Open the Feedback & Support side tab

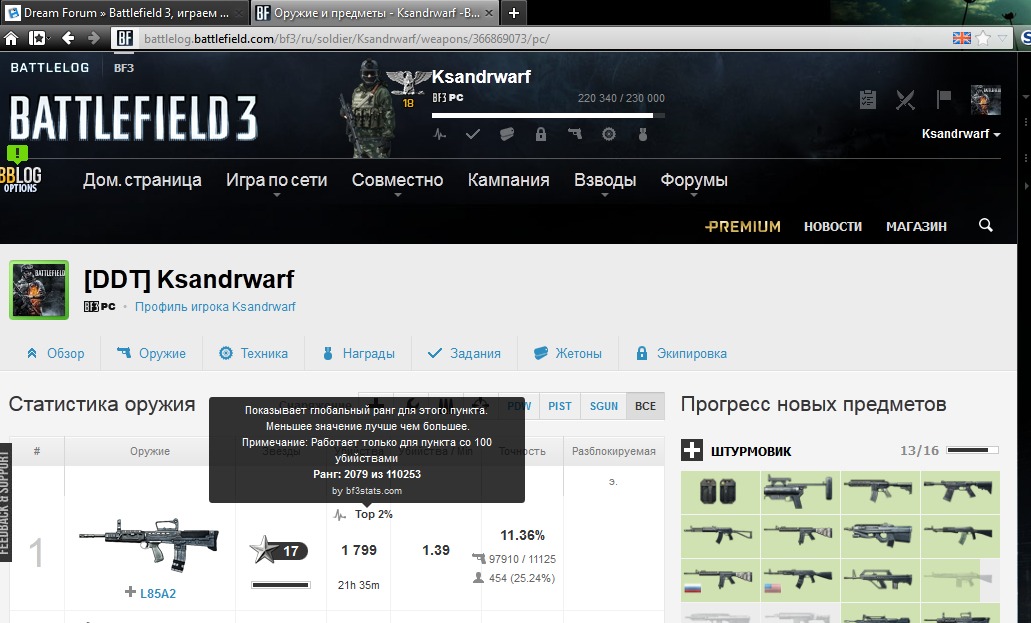(6, 503)
